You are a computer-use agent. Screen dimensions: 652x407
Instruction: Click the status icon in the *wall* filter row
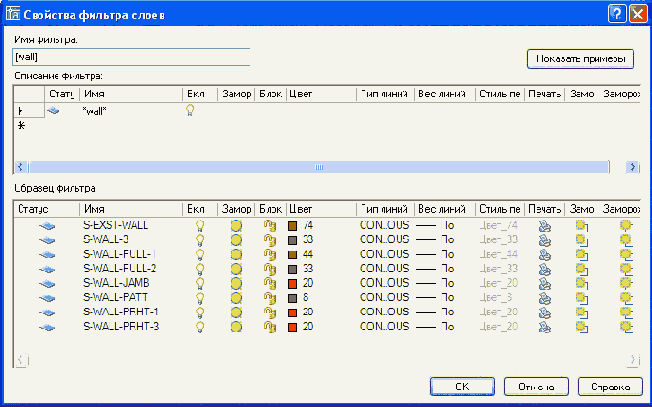[53, 111]
